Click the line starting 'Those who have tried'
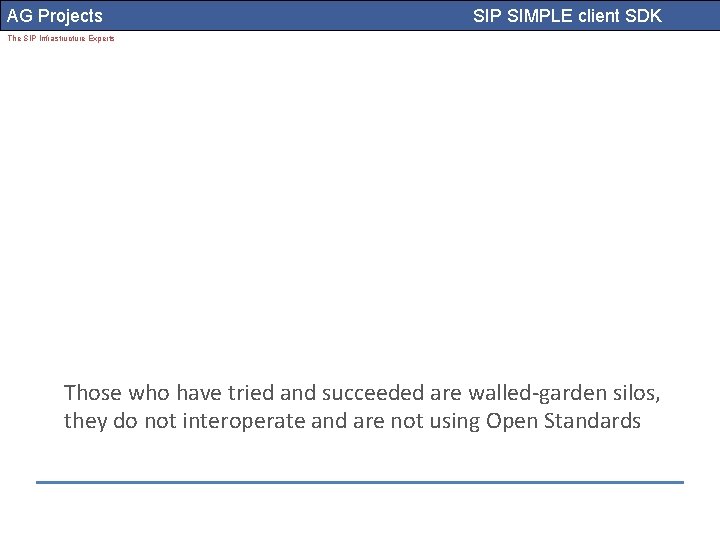Image resolution: width=720 pixels, height=540 pixels. click(x=362, y=393)
